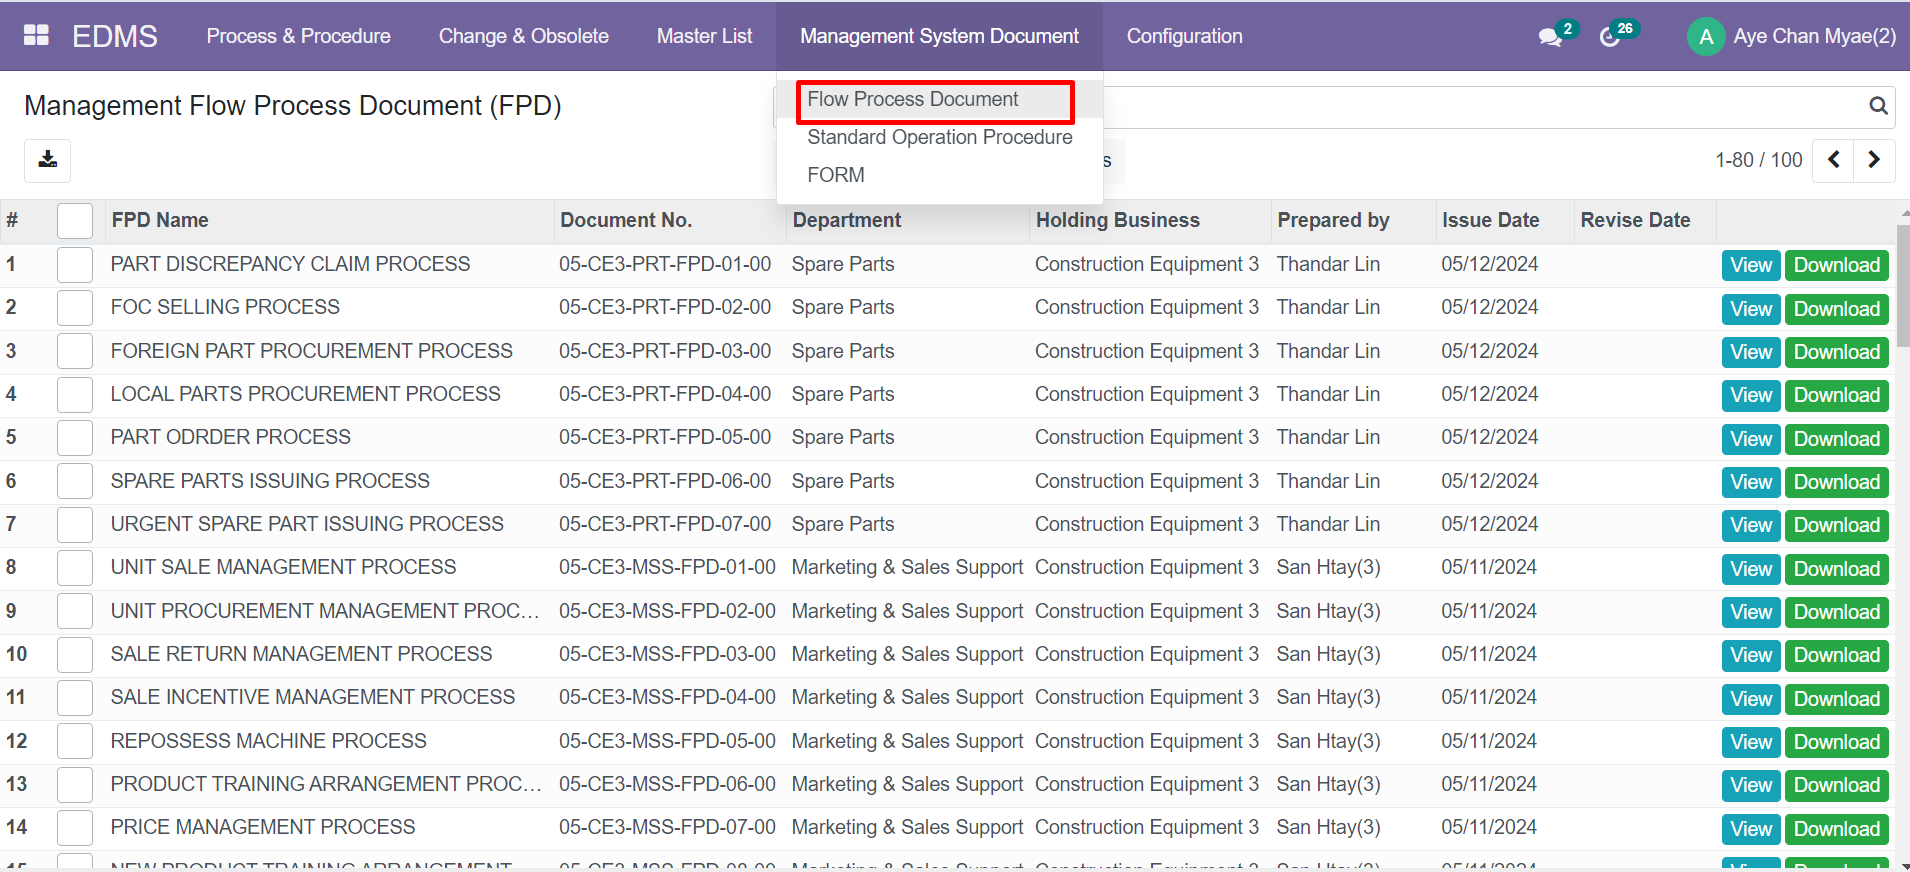Viewport: 1910px width, 872px height.
Task: Download the PRICE MANAGEMENT PROCESS document
Action: point(1837,829)
